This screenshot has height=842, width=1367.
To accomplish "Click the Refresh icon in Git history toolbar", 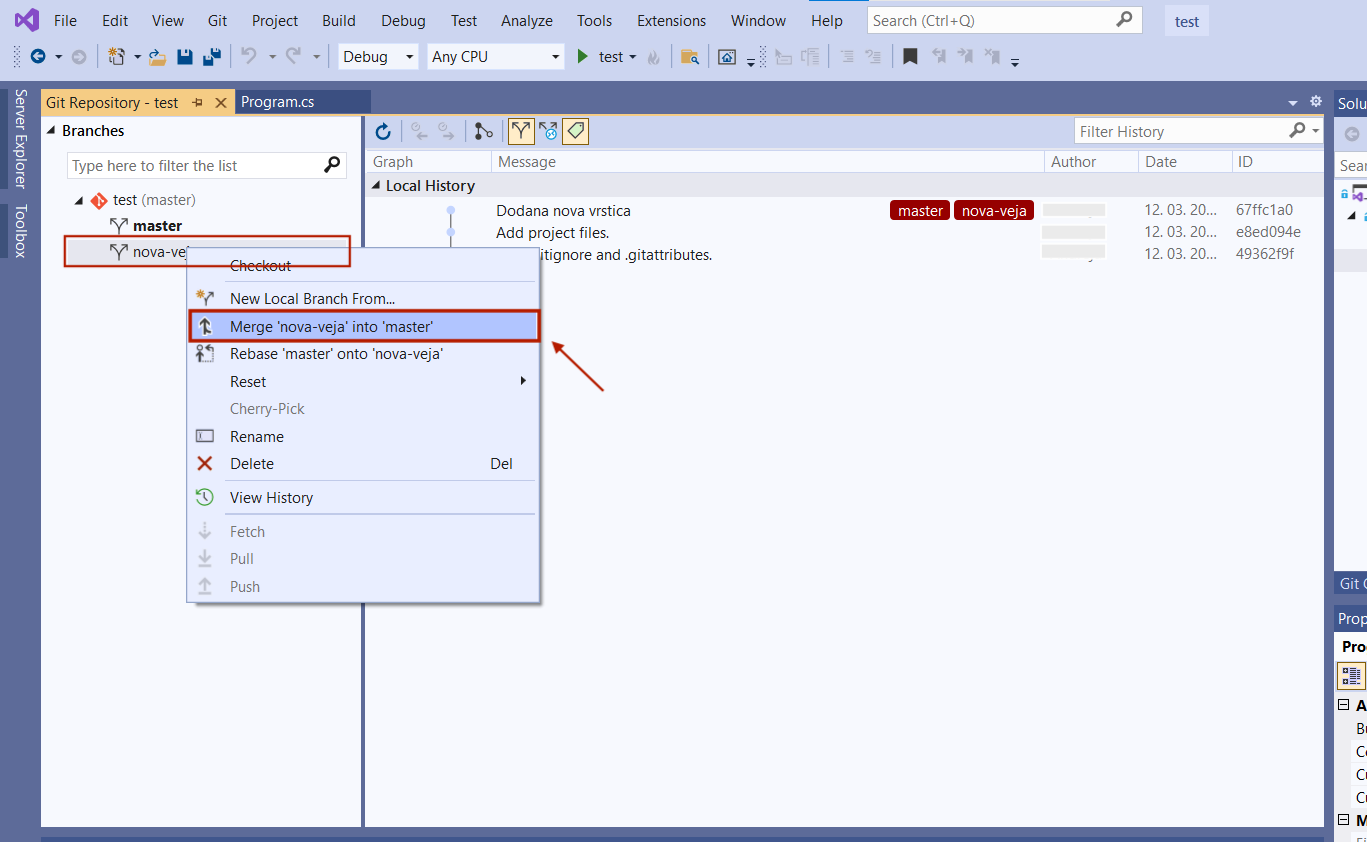I will tap(383, 131).
